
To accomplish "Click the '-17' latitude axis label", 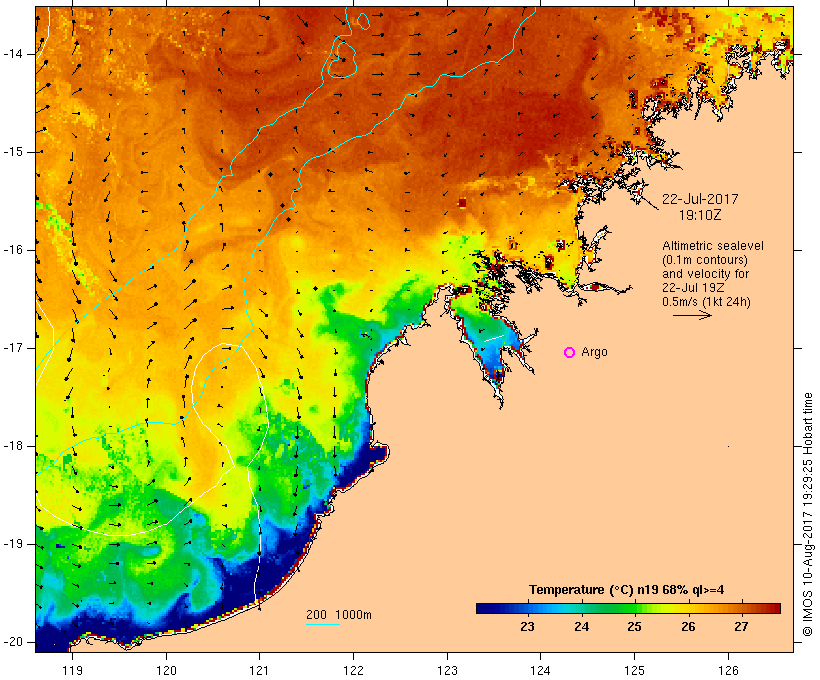I will (x=14, y=348).
